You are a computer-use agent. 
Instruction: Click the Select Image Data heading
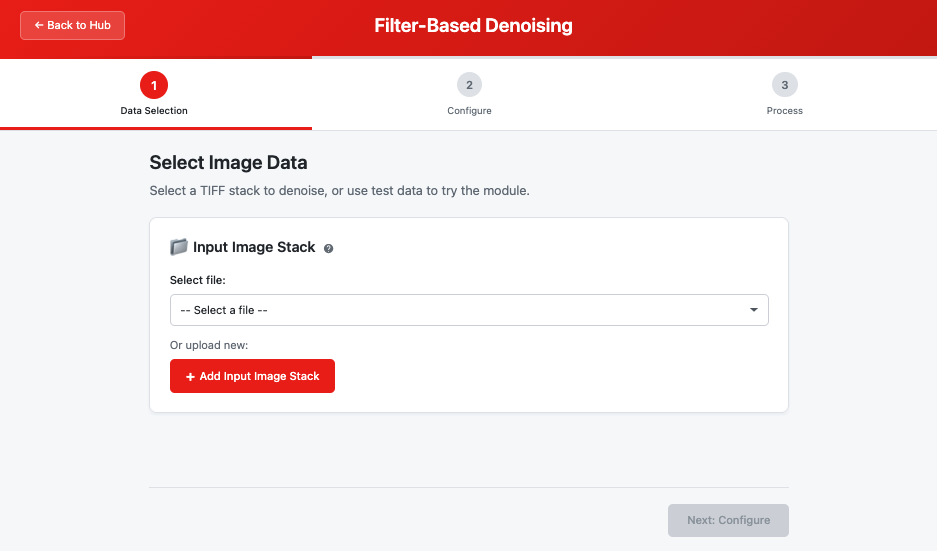(228, 163)
